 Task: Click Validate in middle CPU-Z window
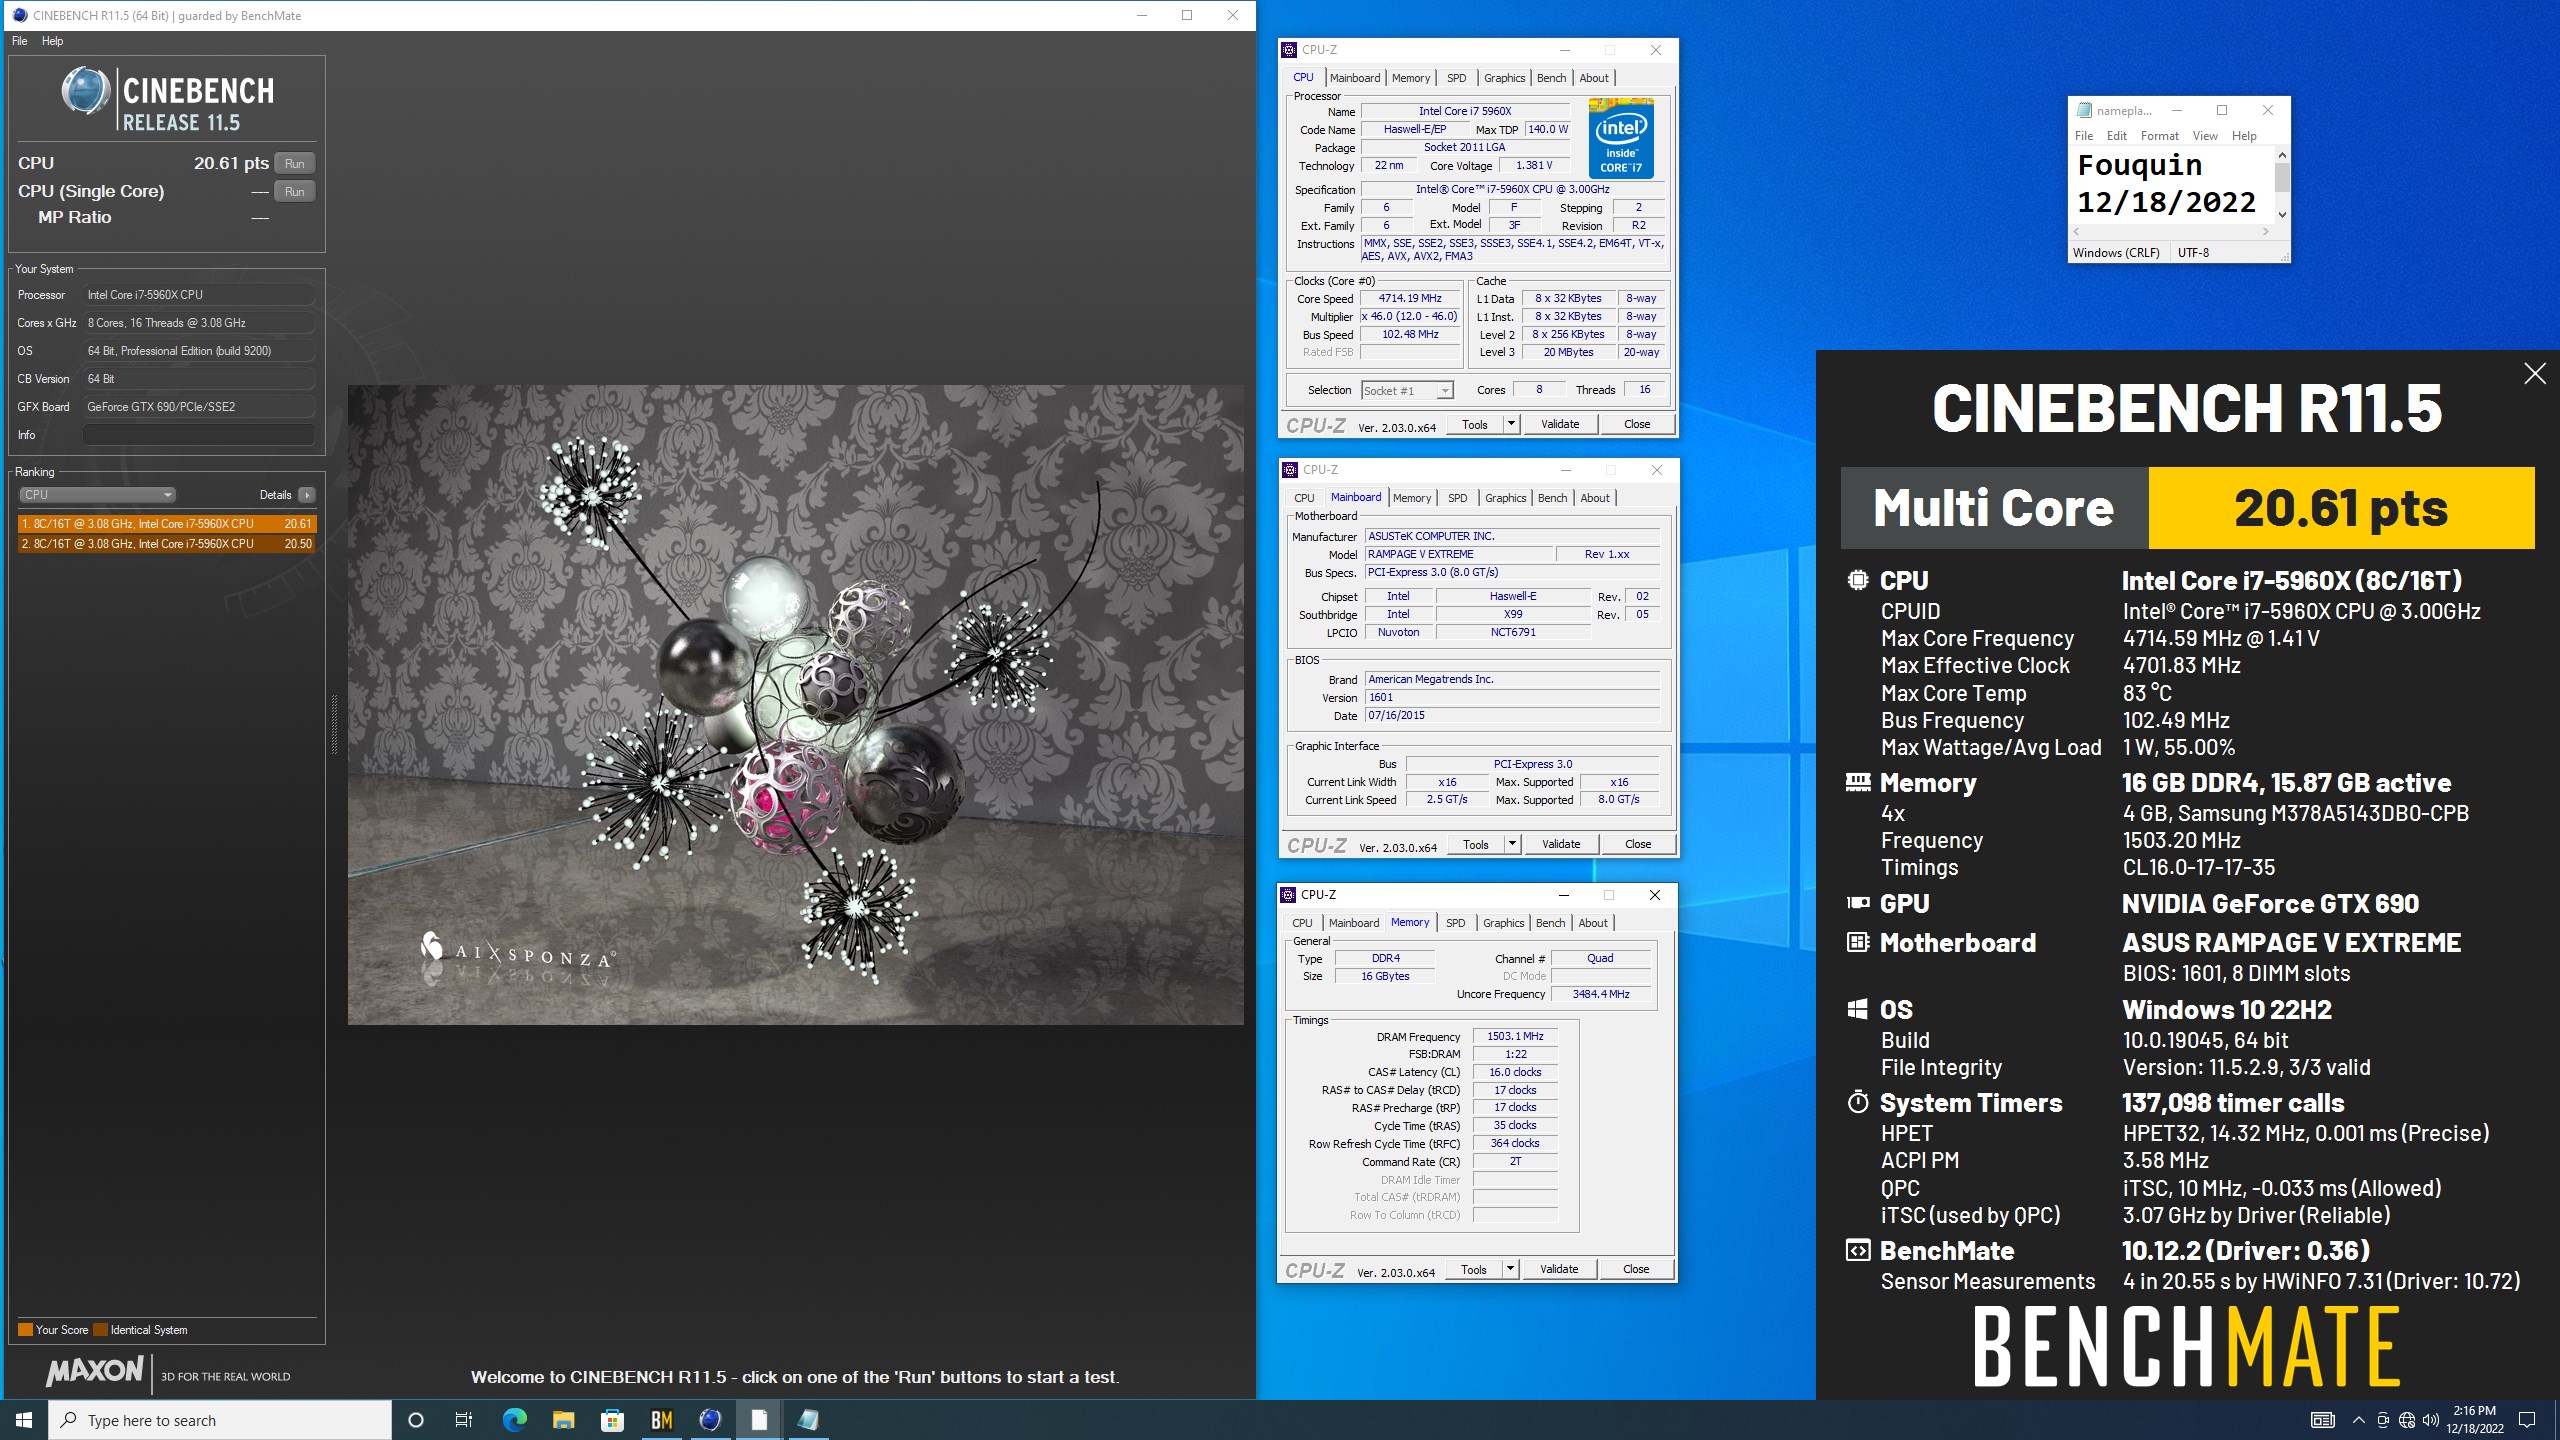pos(1561,845)
